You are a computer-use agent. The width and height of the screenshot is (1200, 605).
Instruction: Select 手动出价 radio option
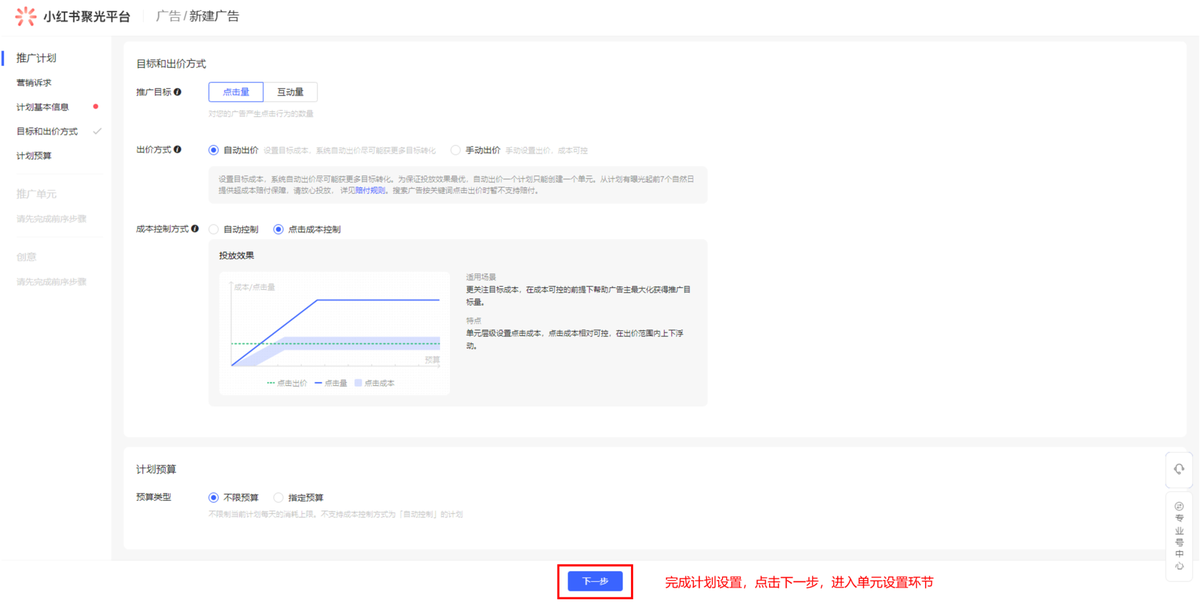456,151
